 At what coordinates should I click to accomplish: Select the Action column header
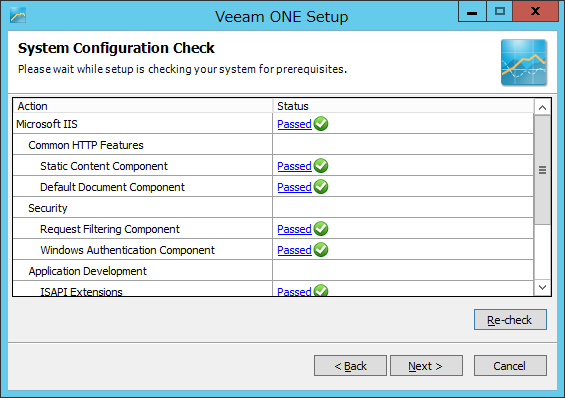click(x=143, y=106)
